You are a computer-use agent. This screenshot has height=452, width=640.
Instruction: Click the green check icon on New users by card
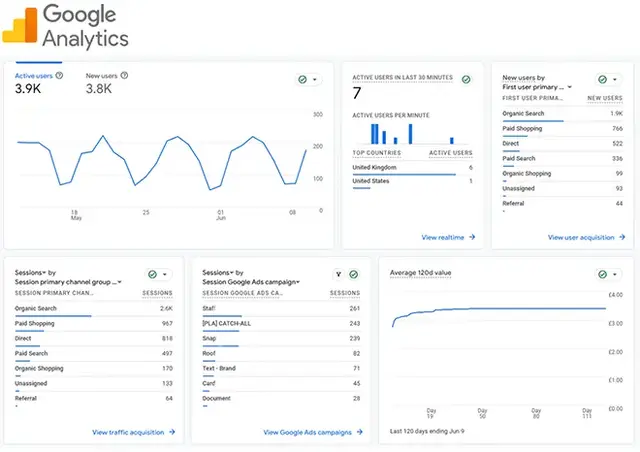click(602, 79)
